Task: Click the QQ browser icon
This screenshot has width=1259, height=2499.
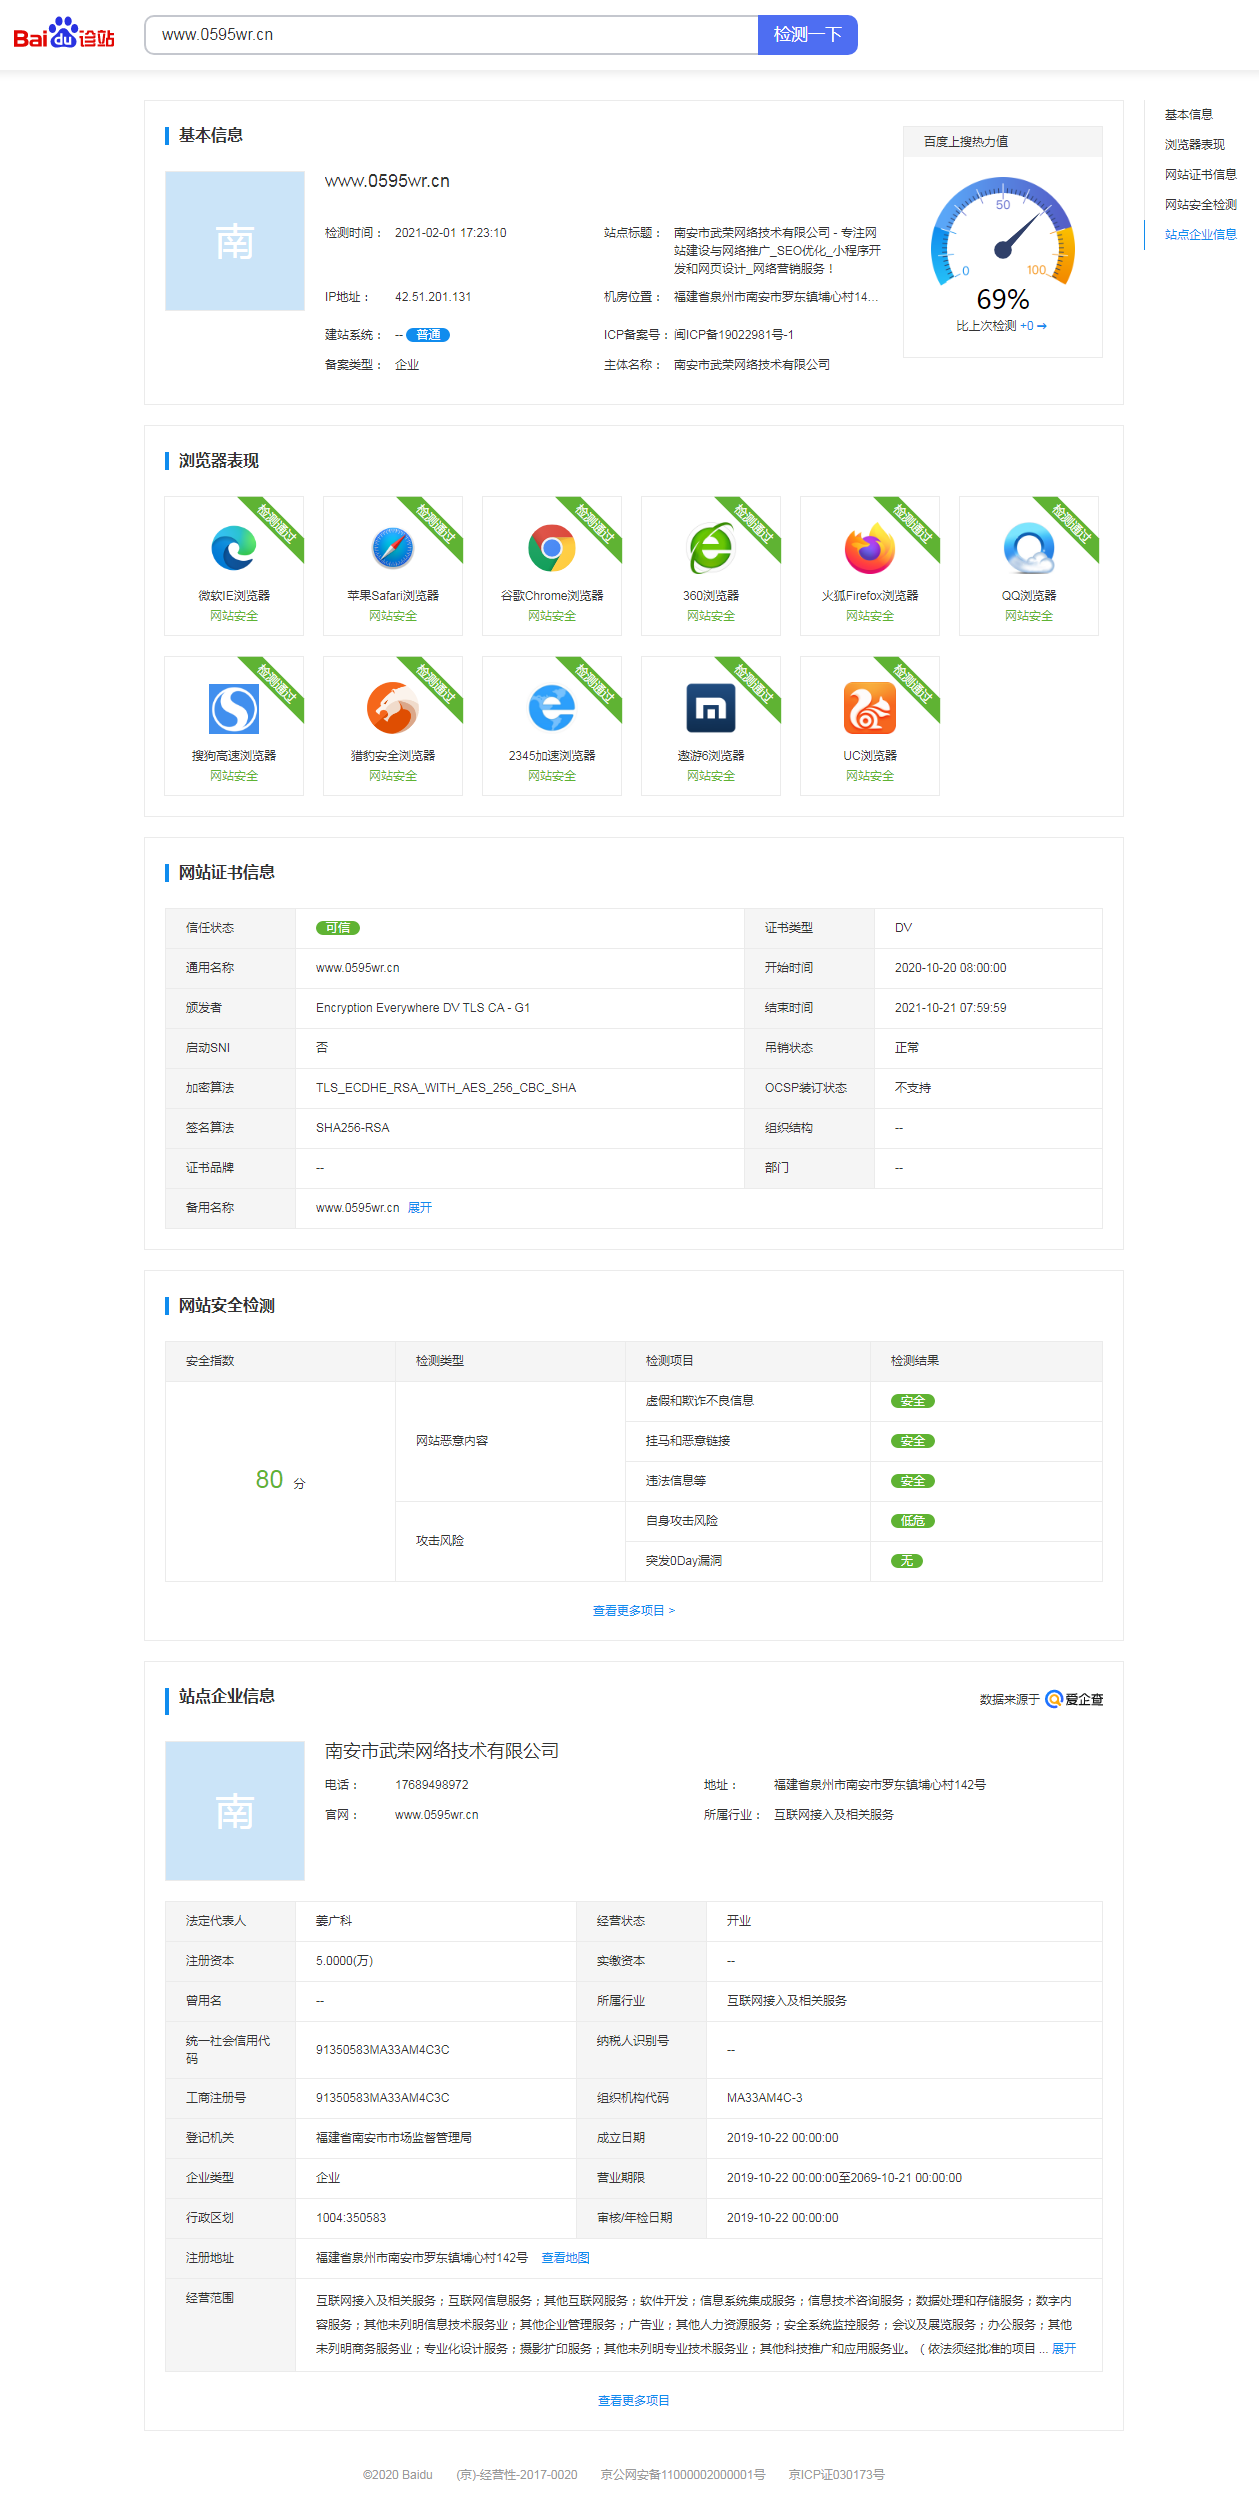Action: (1029, 548)
